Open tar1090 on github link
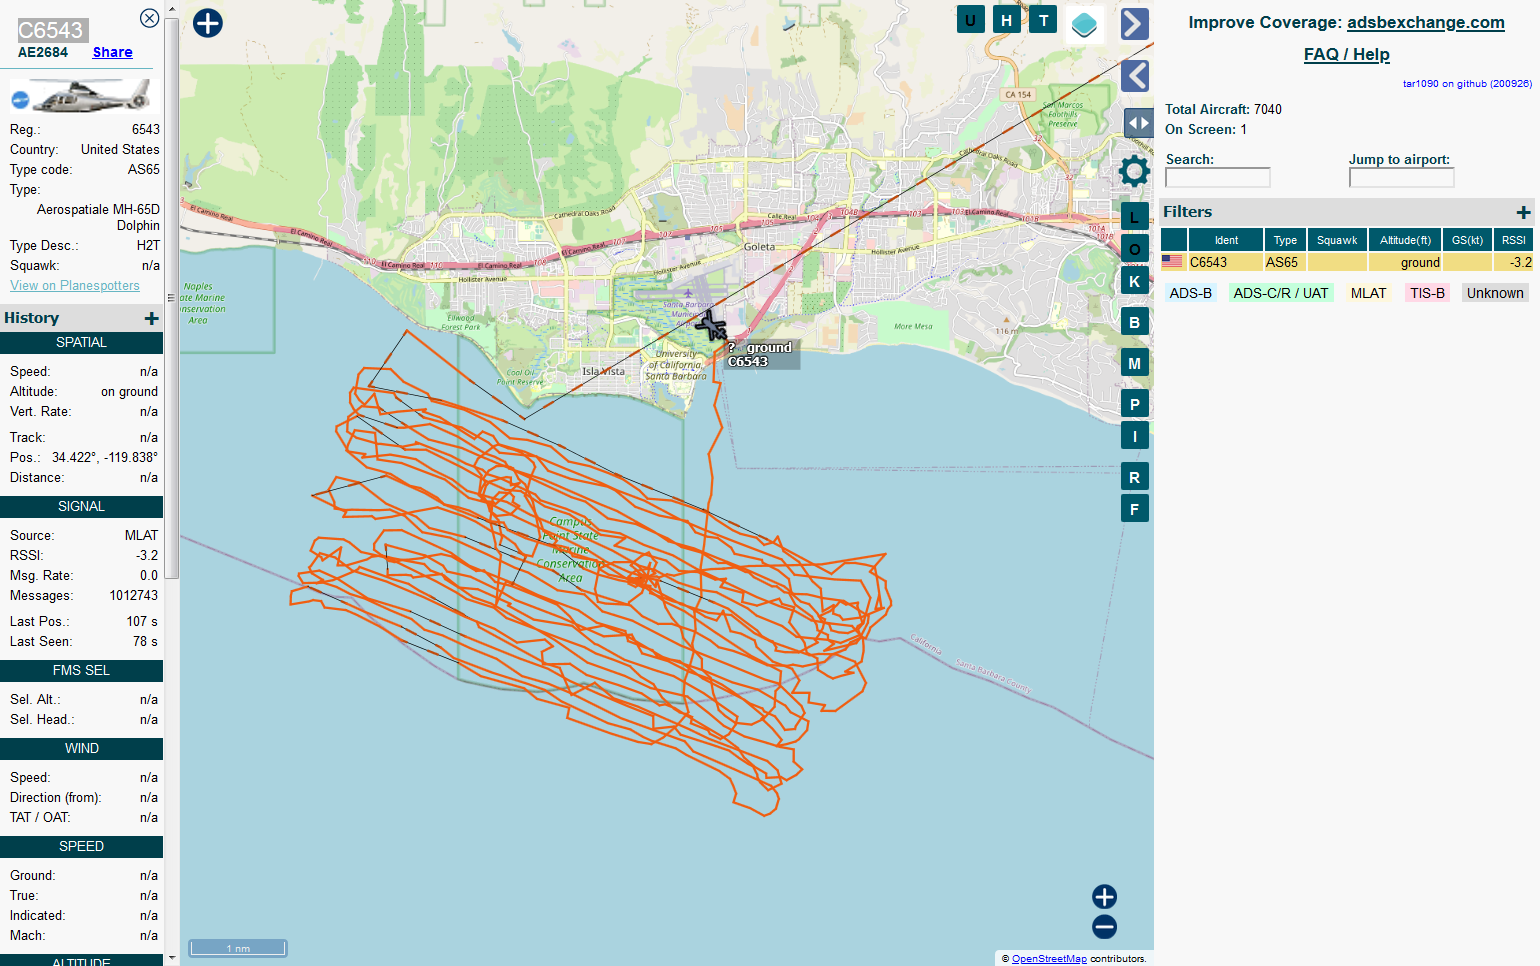This screenshot has height=966, width=1540. pos(1467,84)
